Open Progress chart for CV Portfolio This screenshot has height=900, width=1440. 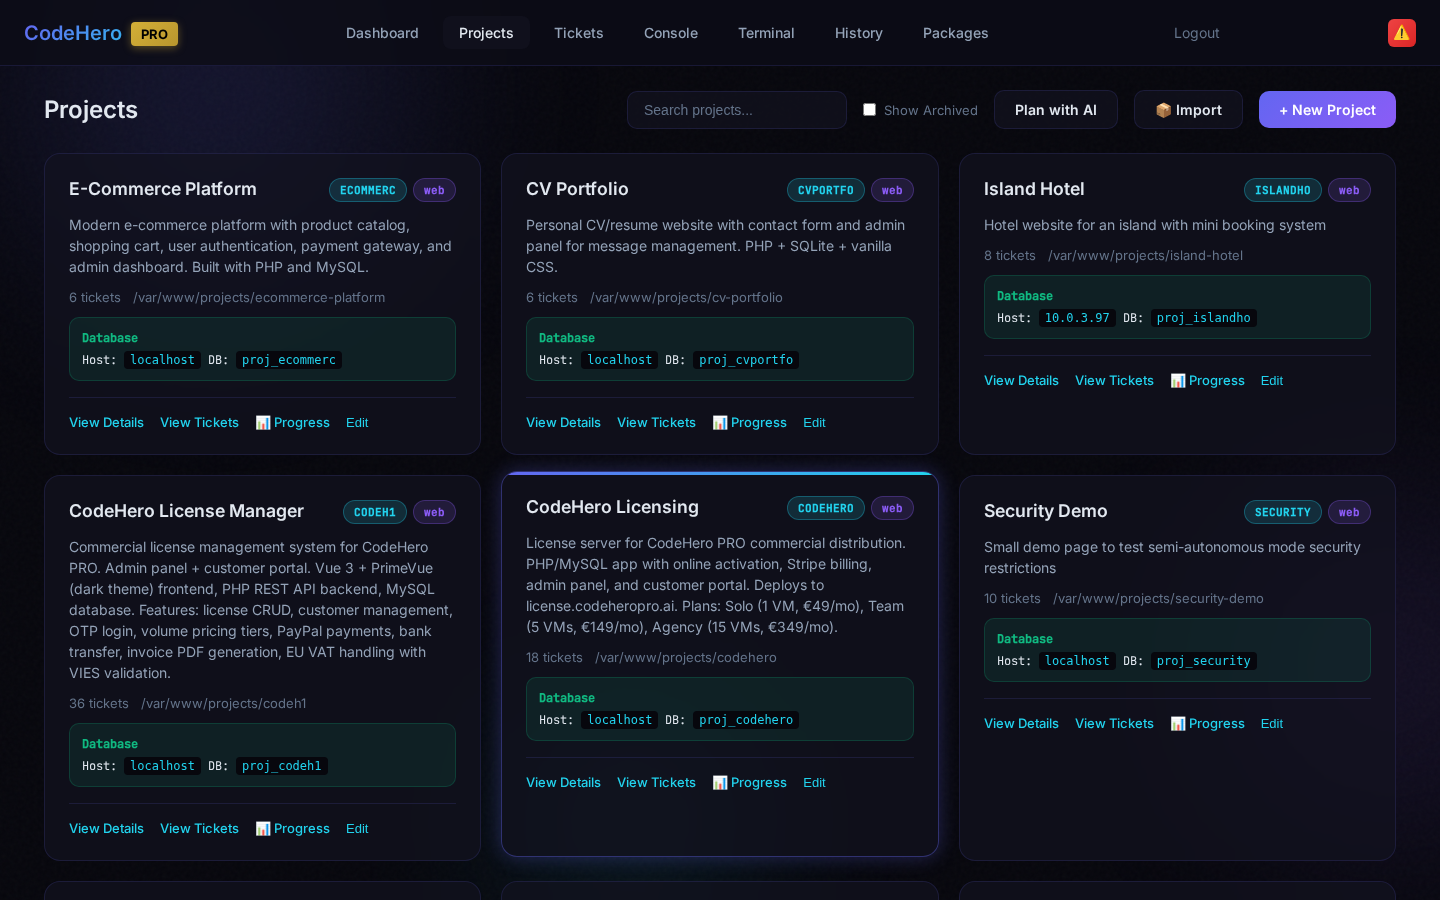click(x=749, y=423)
